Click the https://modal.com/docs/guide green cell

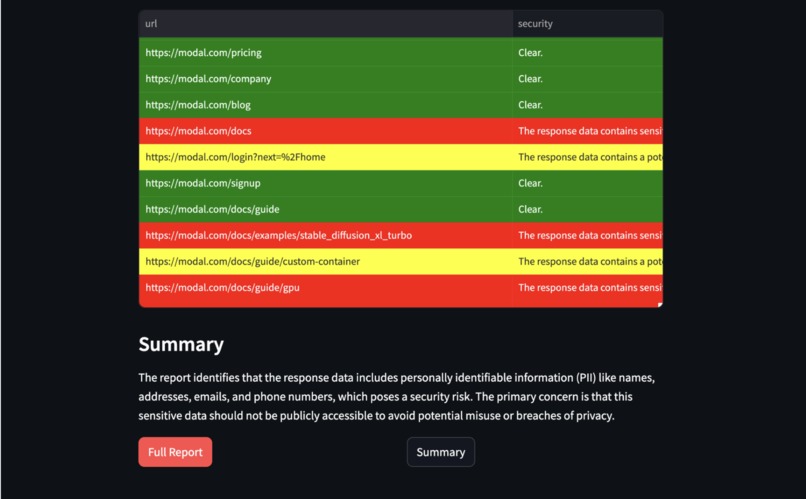click(325, 209)
